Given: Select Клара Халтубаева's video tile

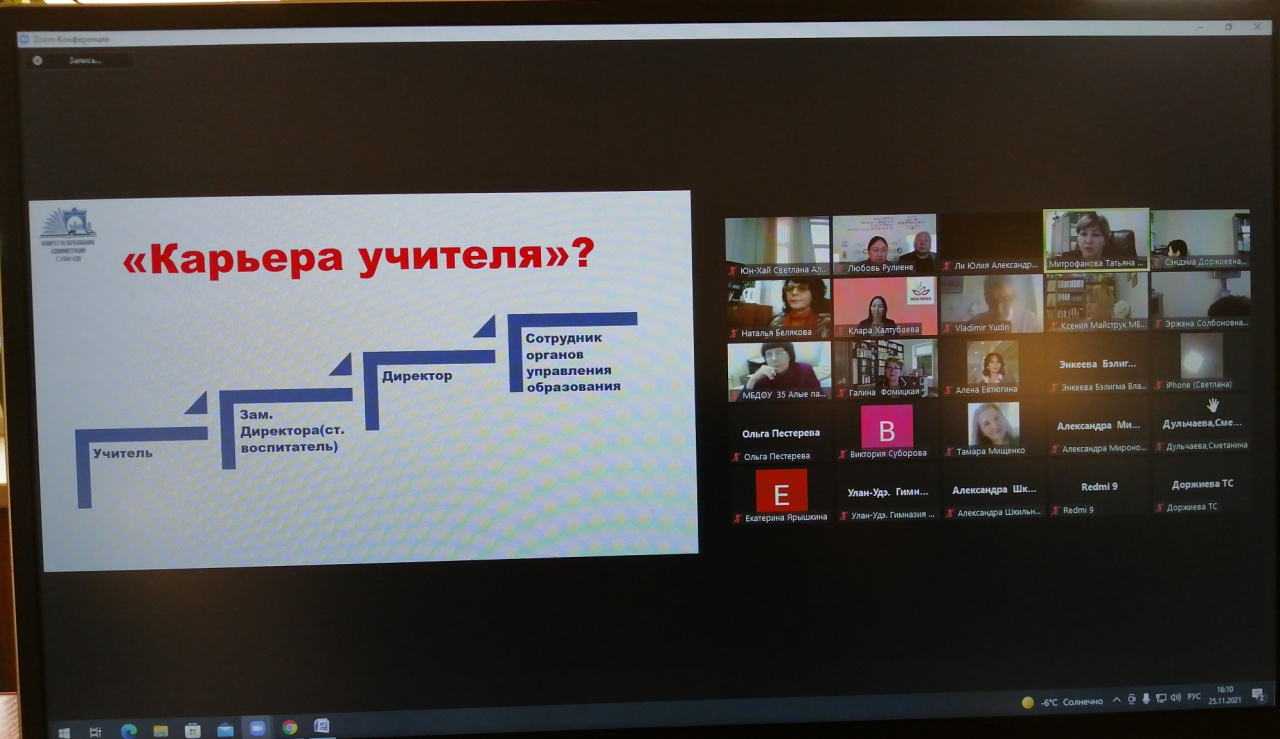Looking at the screenshot, I should 885,306.
